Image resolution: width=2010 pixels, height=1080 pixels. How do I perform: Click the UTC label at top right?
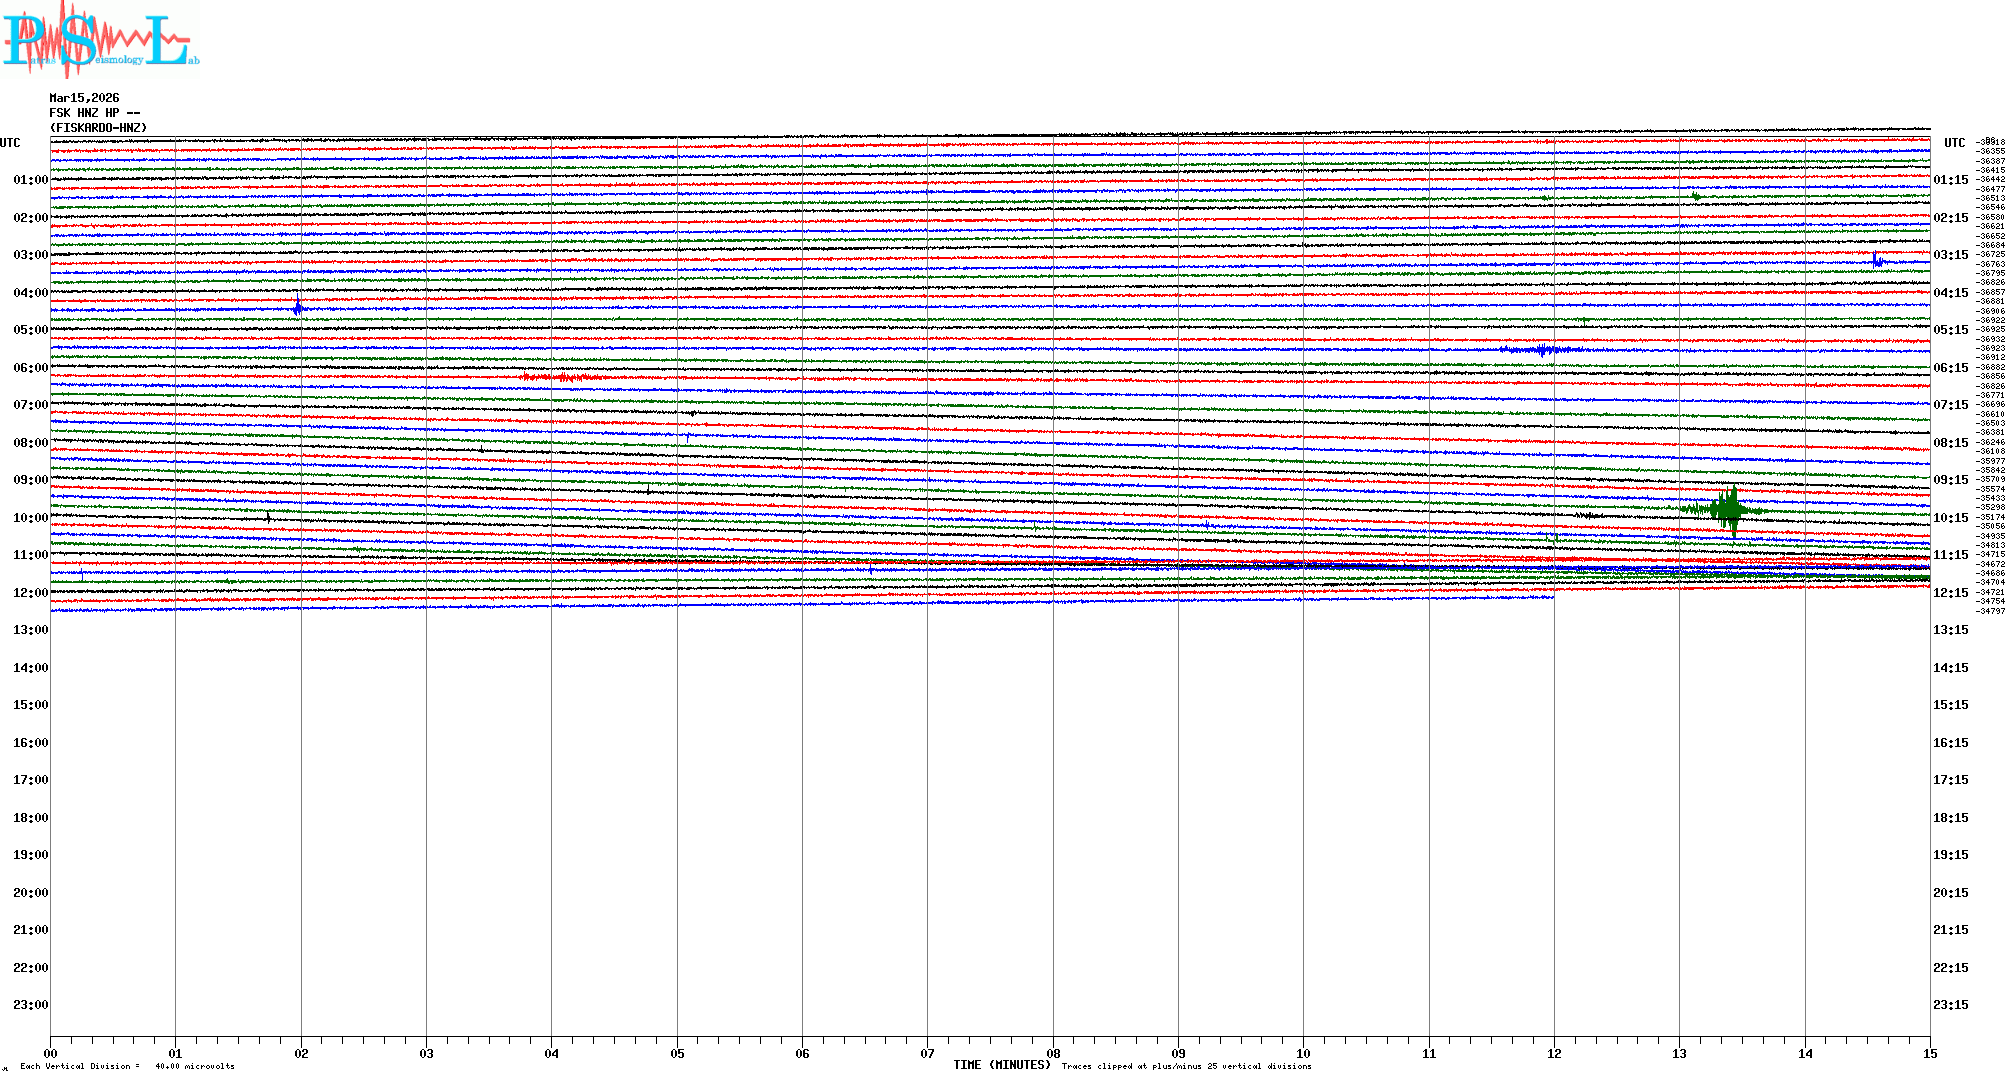1954,143
